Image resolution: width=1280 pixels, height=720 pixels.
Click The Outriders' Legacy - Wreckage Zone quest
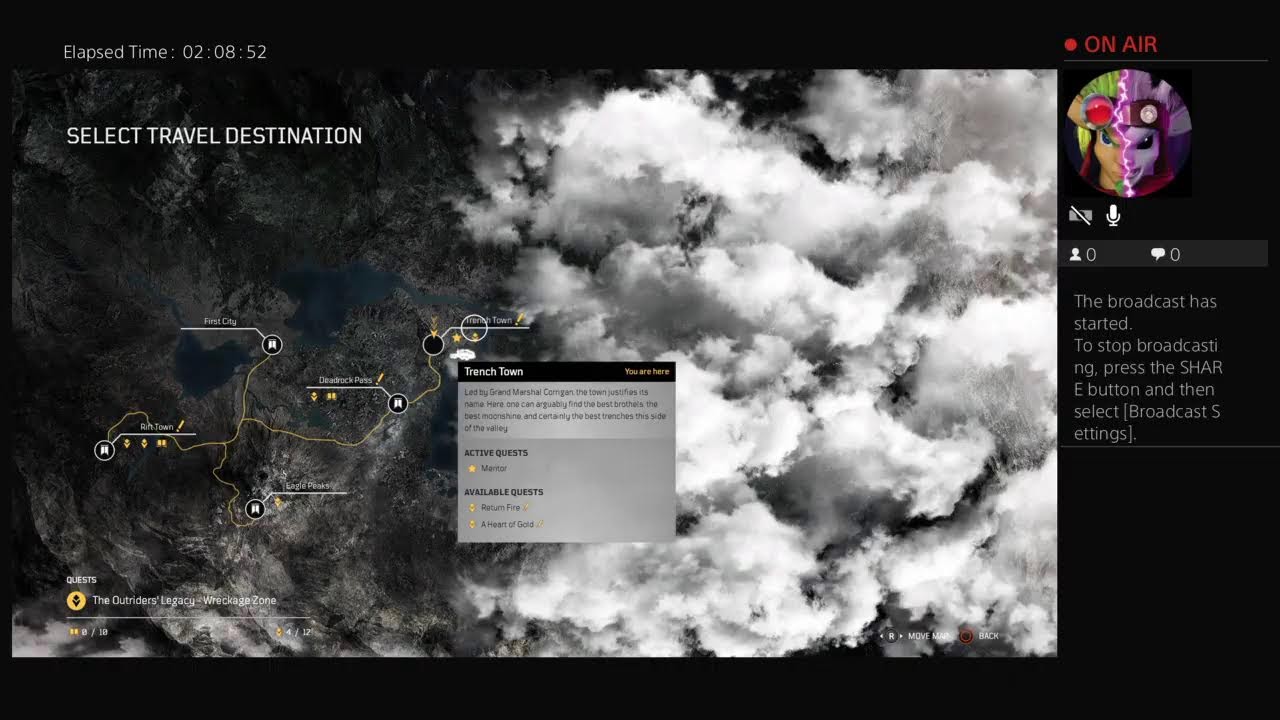tap(184, 600)
